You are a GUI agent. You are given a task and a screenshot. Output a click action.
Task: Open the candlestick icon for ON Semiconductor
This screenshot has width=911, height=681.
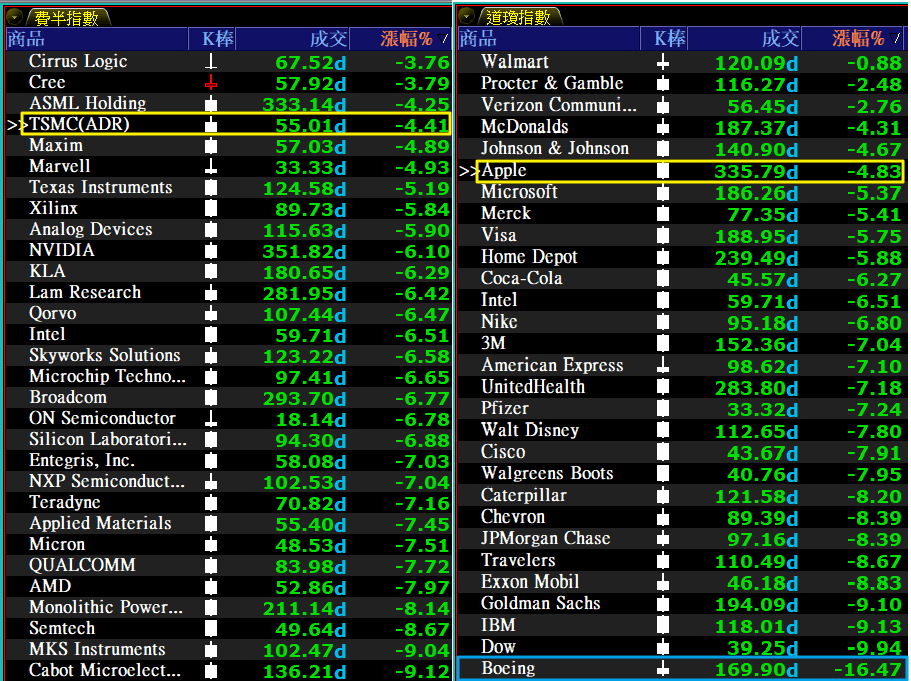click(x=211, y=419)
